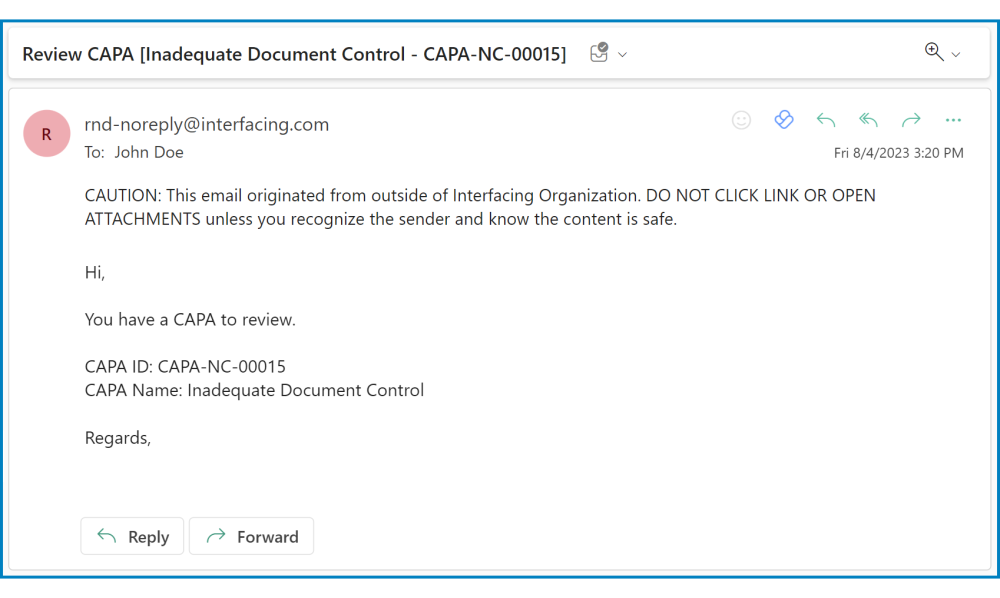The width and height of the screenshot is (1000, 598).
Task: Open the More actions ellipsis menu
Action: pyautogui.click(x=953, y=120)
